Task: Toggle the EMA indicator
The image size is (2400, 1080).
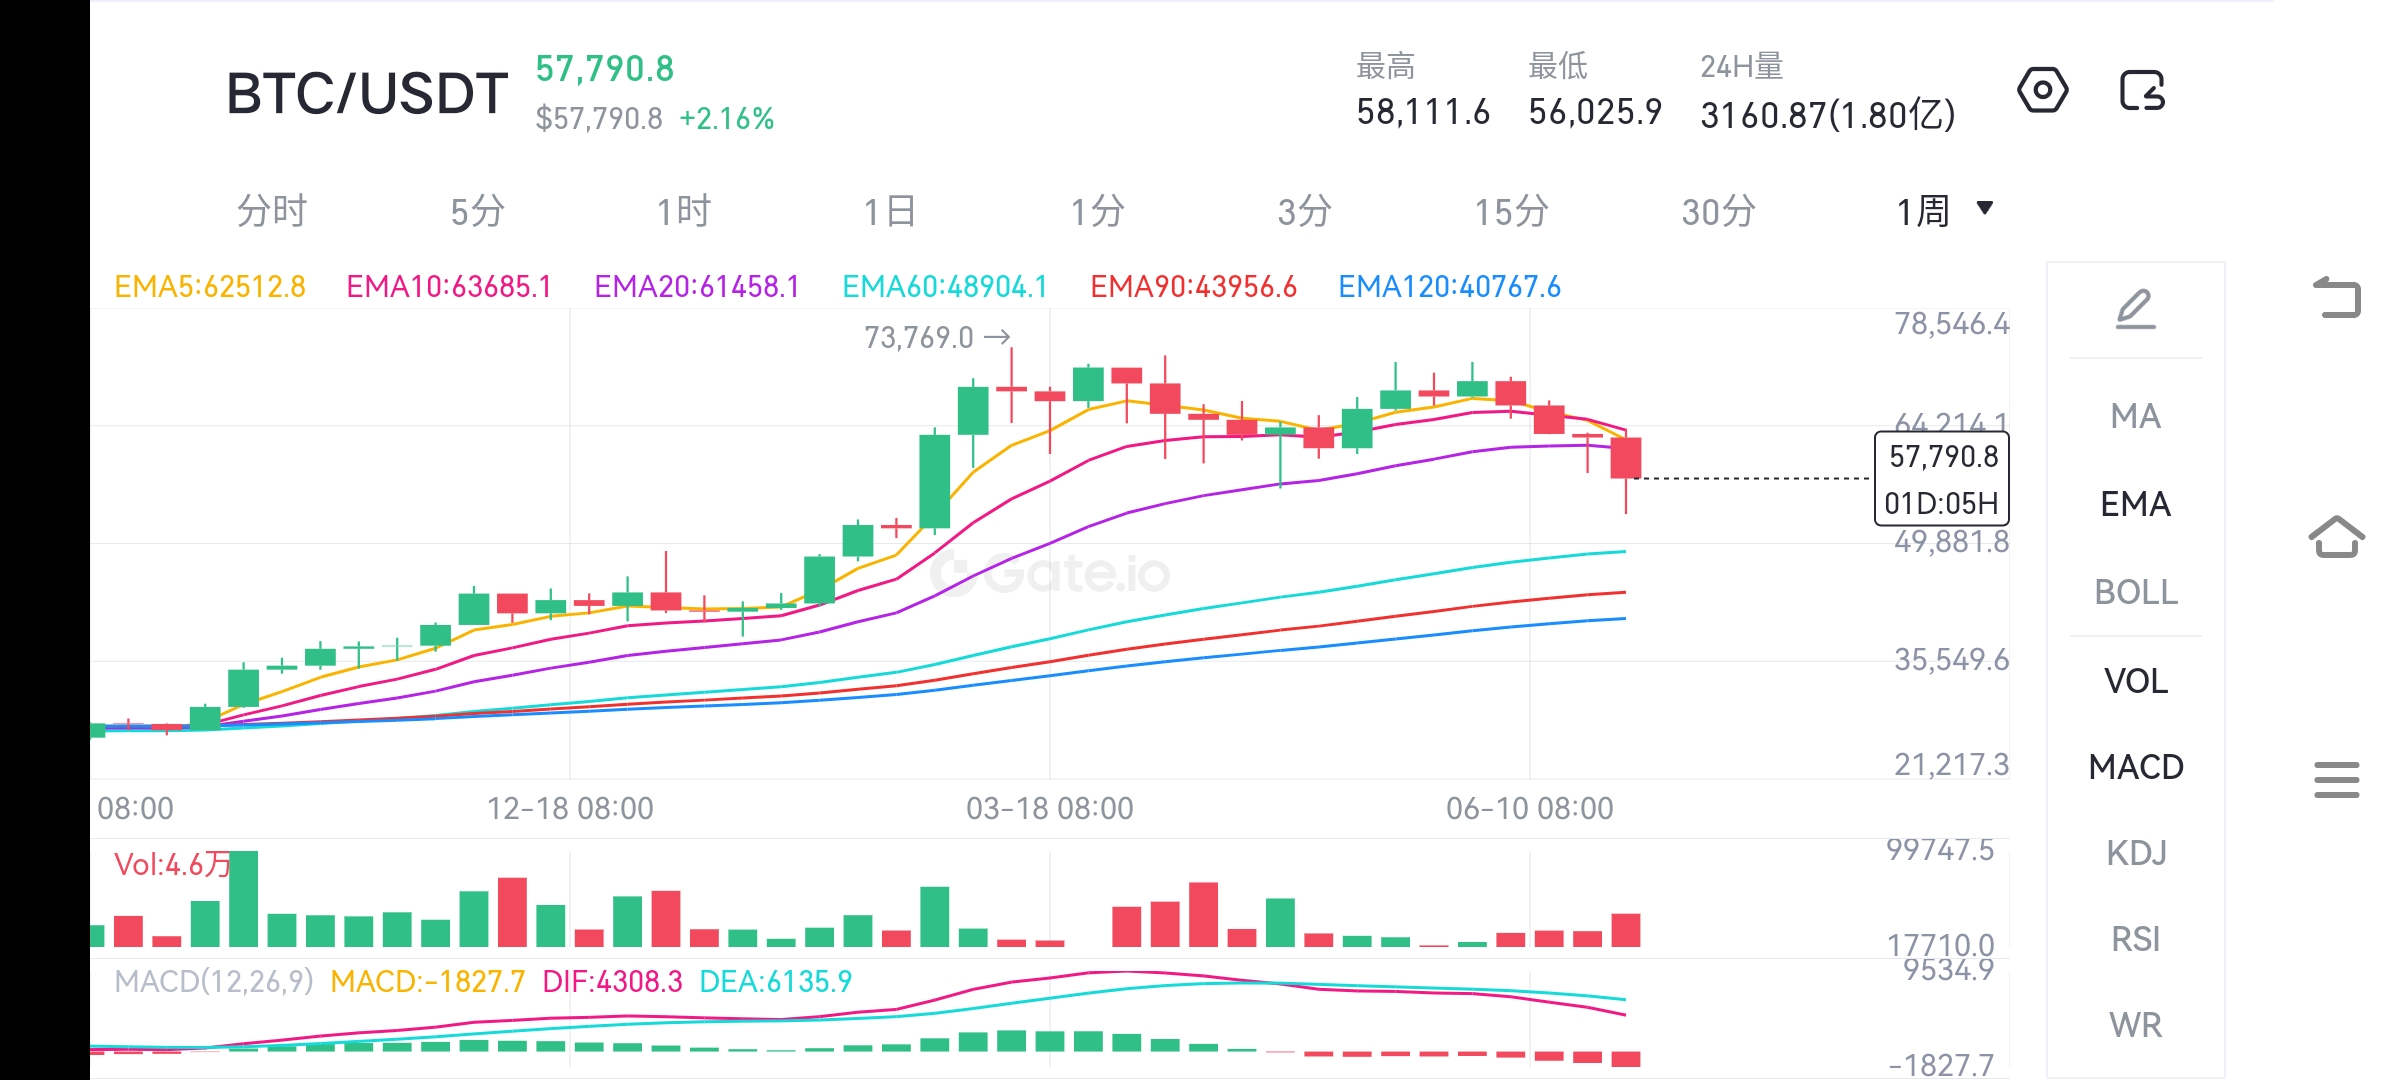Action: point(2135,504)
